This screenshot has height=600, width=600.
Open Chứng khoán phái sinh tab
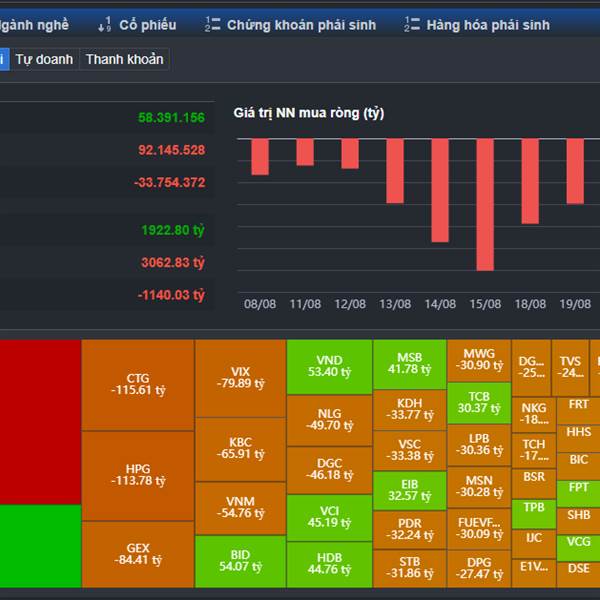point(301,25)
